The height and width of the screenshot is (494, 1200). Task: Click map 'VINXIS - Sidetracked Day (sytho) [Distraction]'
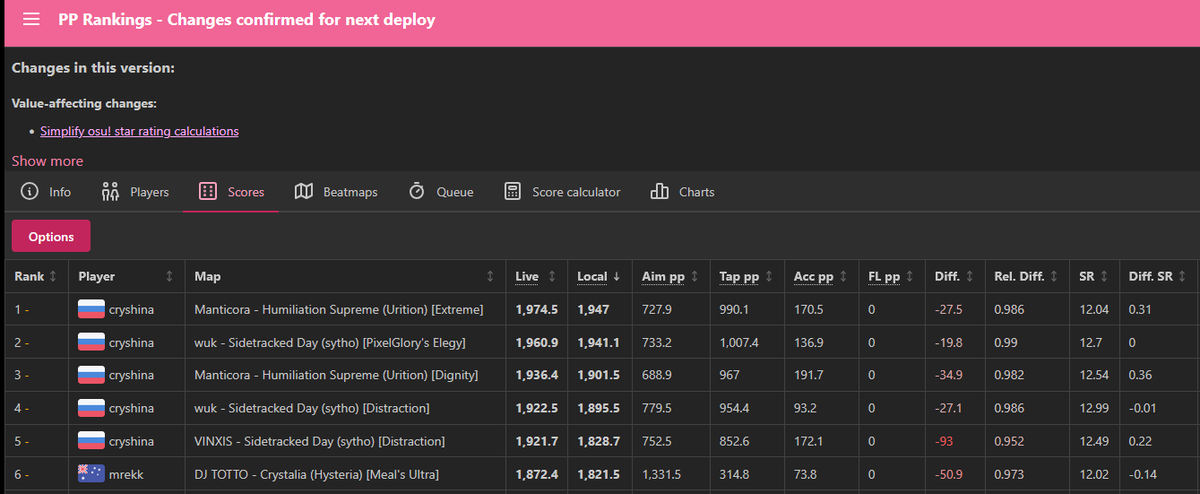pos(320,441)
